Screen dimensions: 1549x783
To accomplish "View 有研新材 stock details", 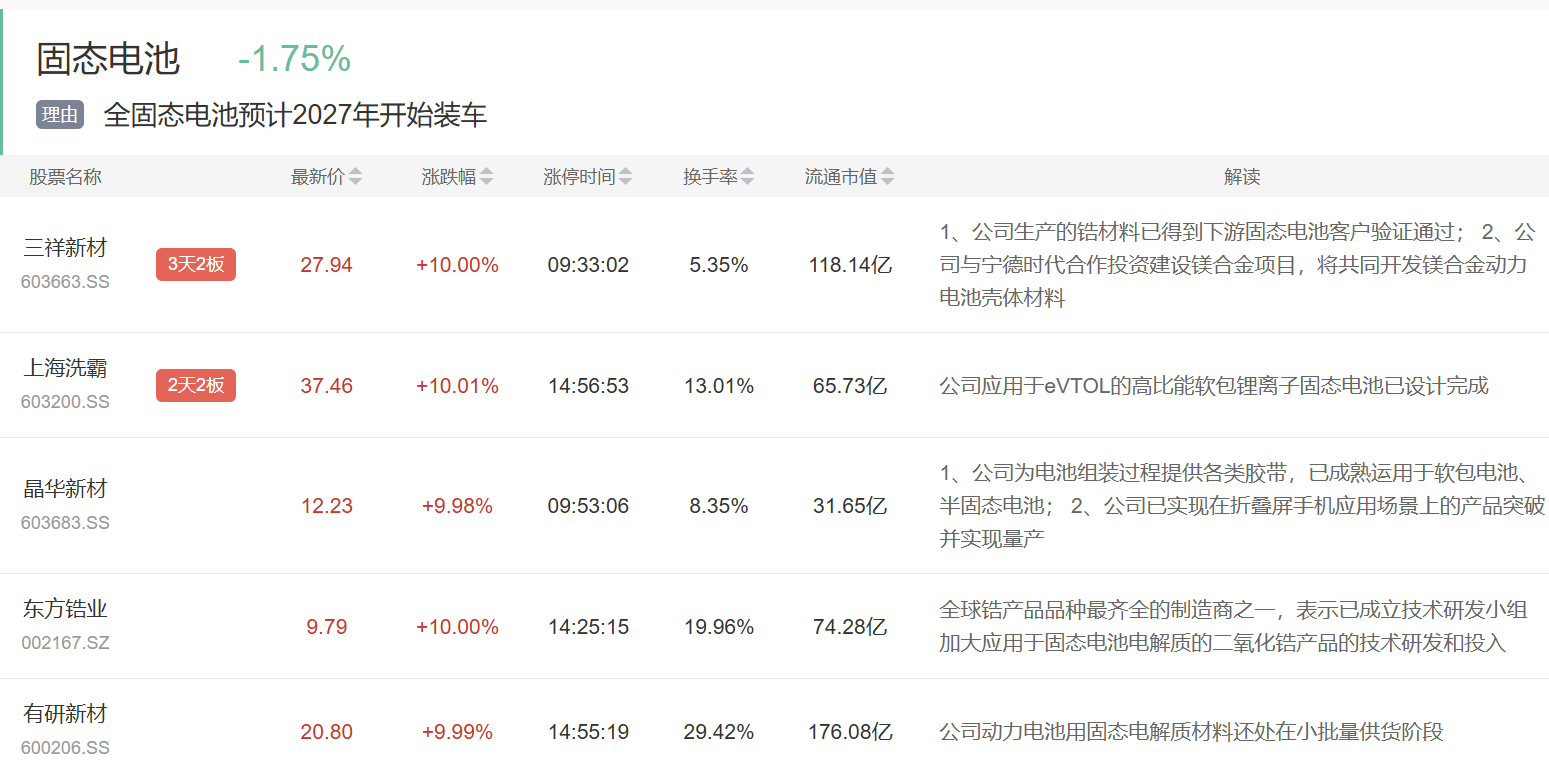I will click(x=65, y=714).
